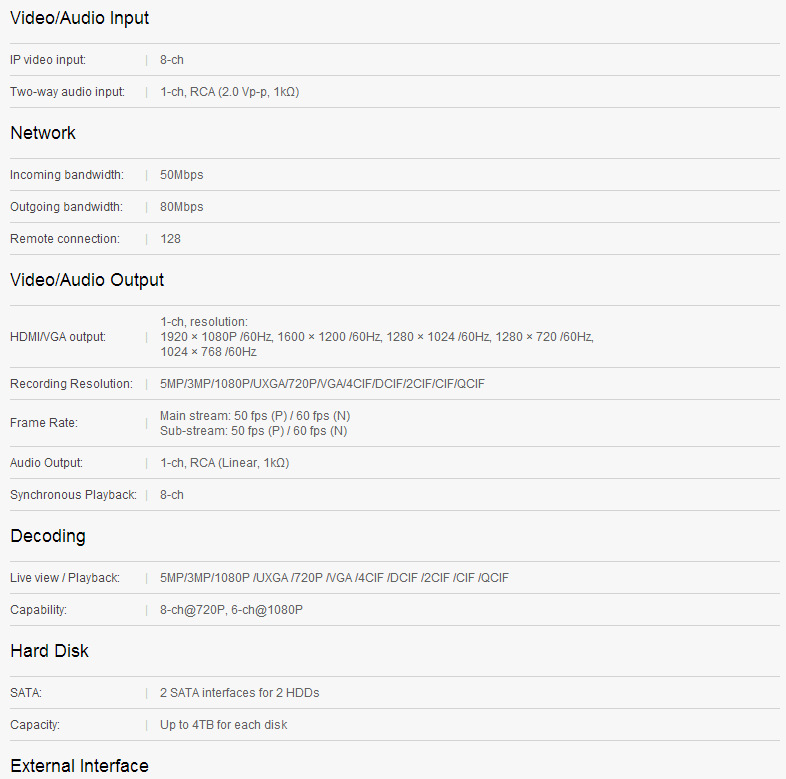Click the Network section heading
Image resolution: width=786 pixels, height=779 pixels.
pos(43,133)
